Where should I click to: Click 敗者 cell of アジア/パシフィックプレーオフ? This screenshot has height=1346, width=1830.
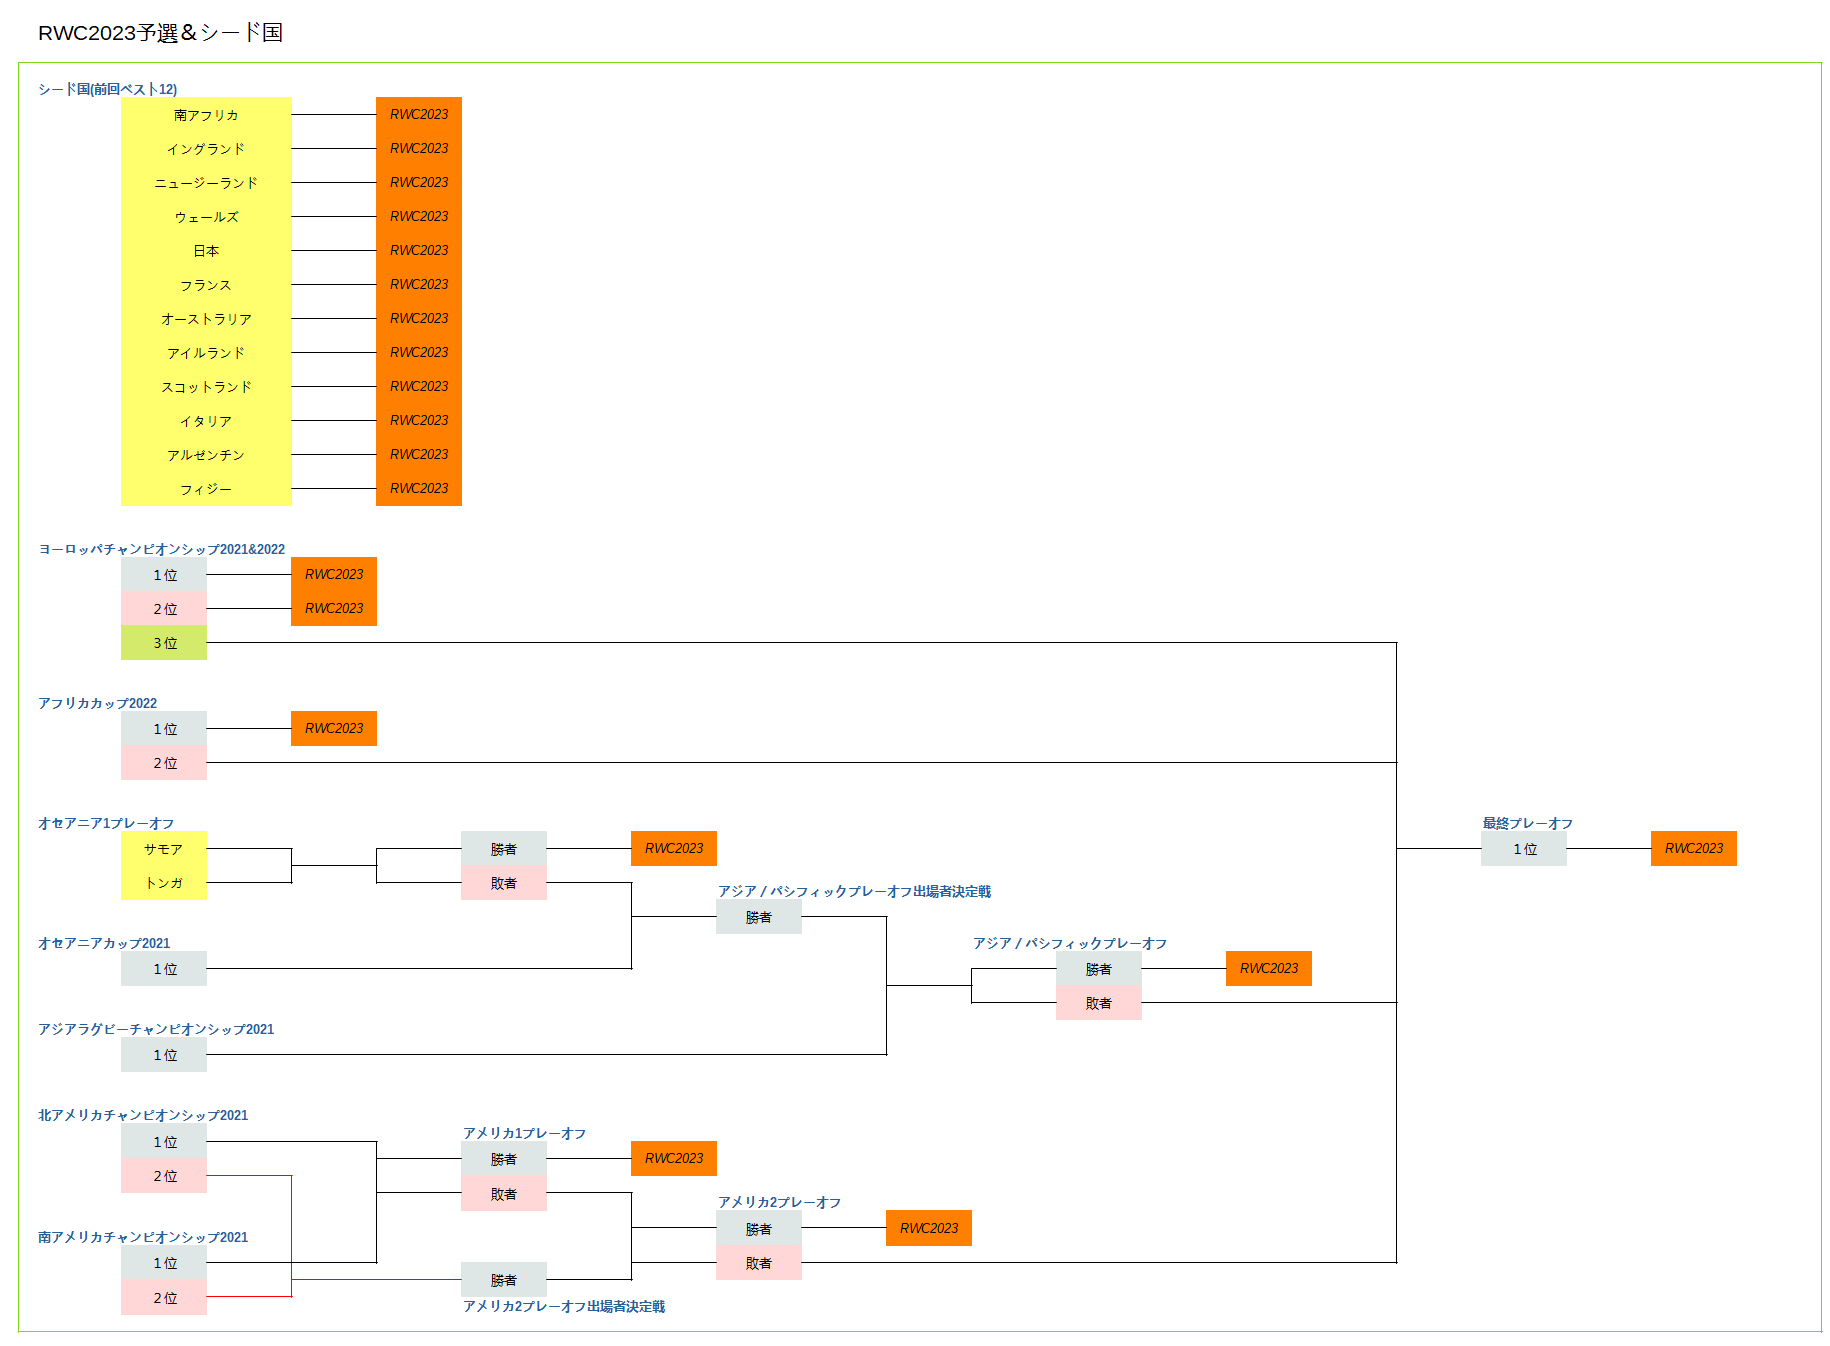pyautogui.click(x=1099, y=1002)
